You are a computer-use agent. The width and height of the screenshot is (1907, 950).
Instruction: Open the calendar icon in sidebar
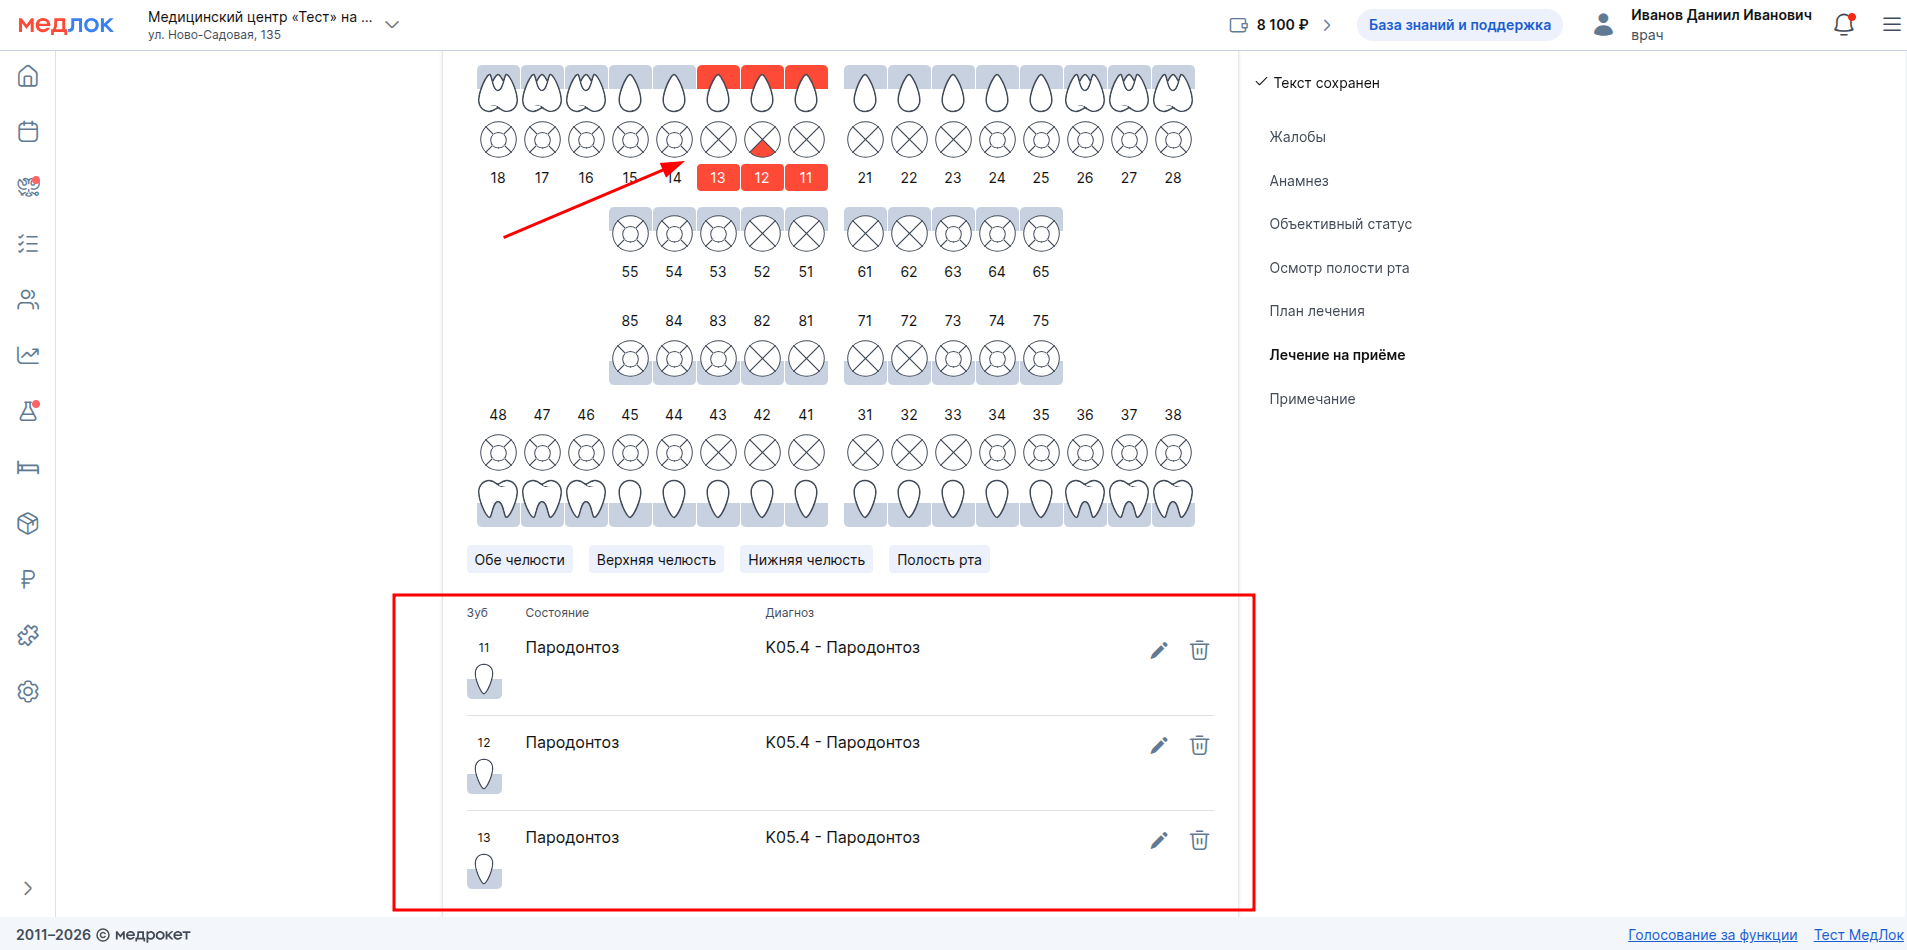coord(28,132)
